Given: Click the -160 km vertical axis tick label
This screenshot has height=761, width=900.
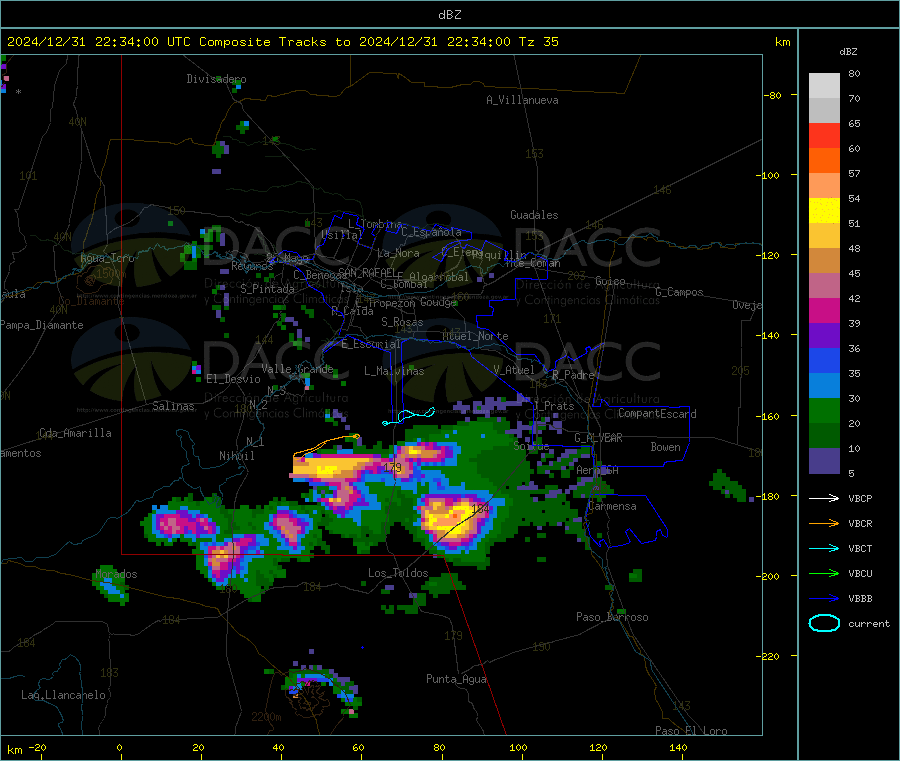Looking at the screenshot, I should (x=769, y=416).
